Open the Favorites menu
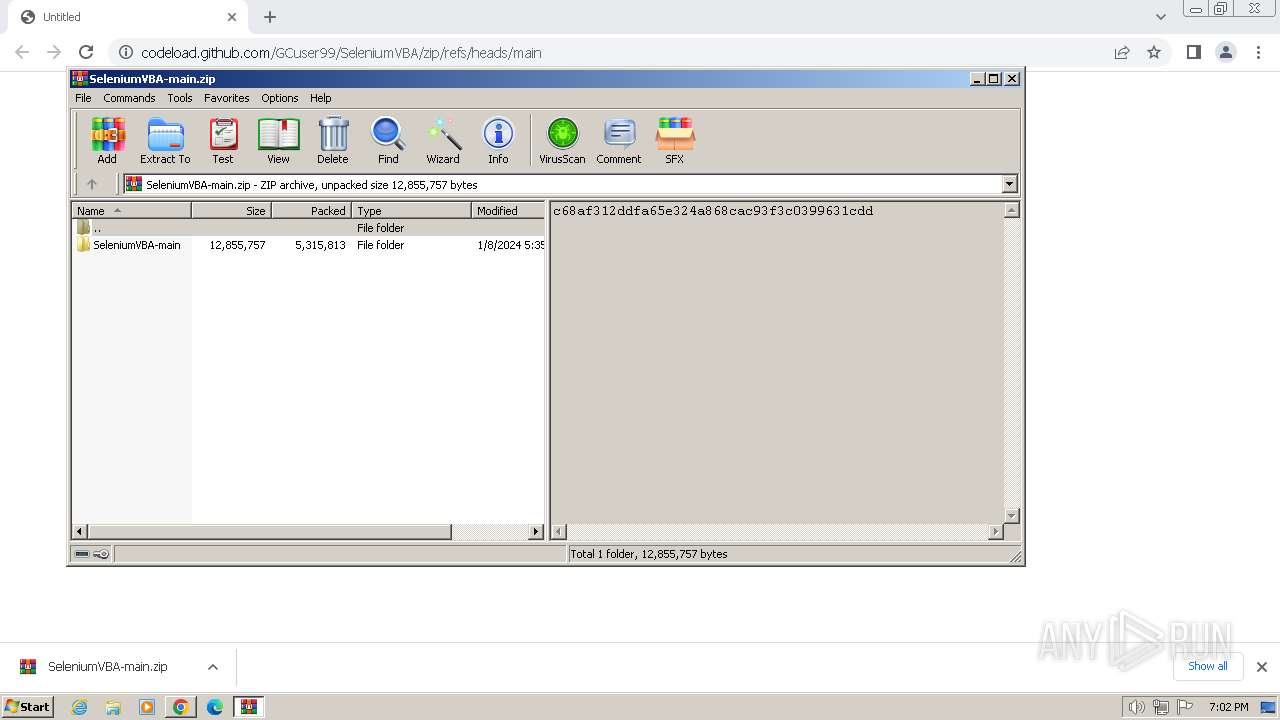Image resolution: width=1280 pixels, height=720 pixels. pos(227,98)
